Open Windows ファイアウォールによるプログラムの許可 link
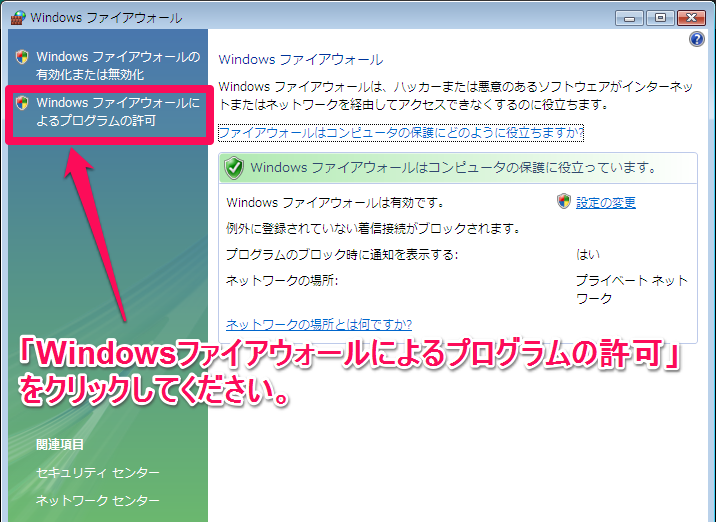The width and height of the screenshot is (716, 522). point(118,111)
